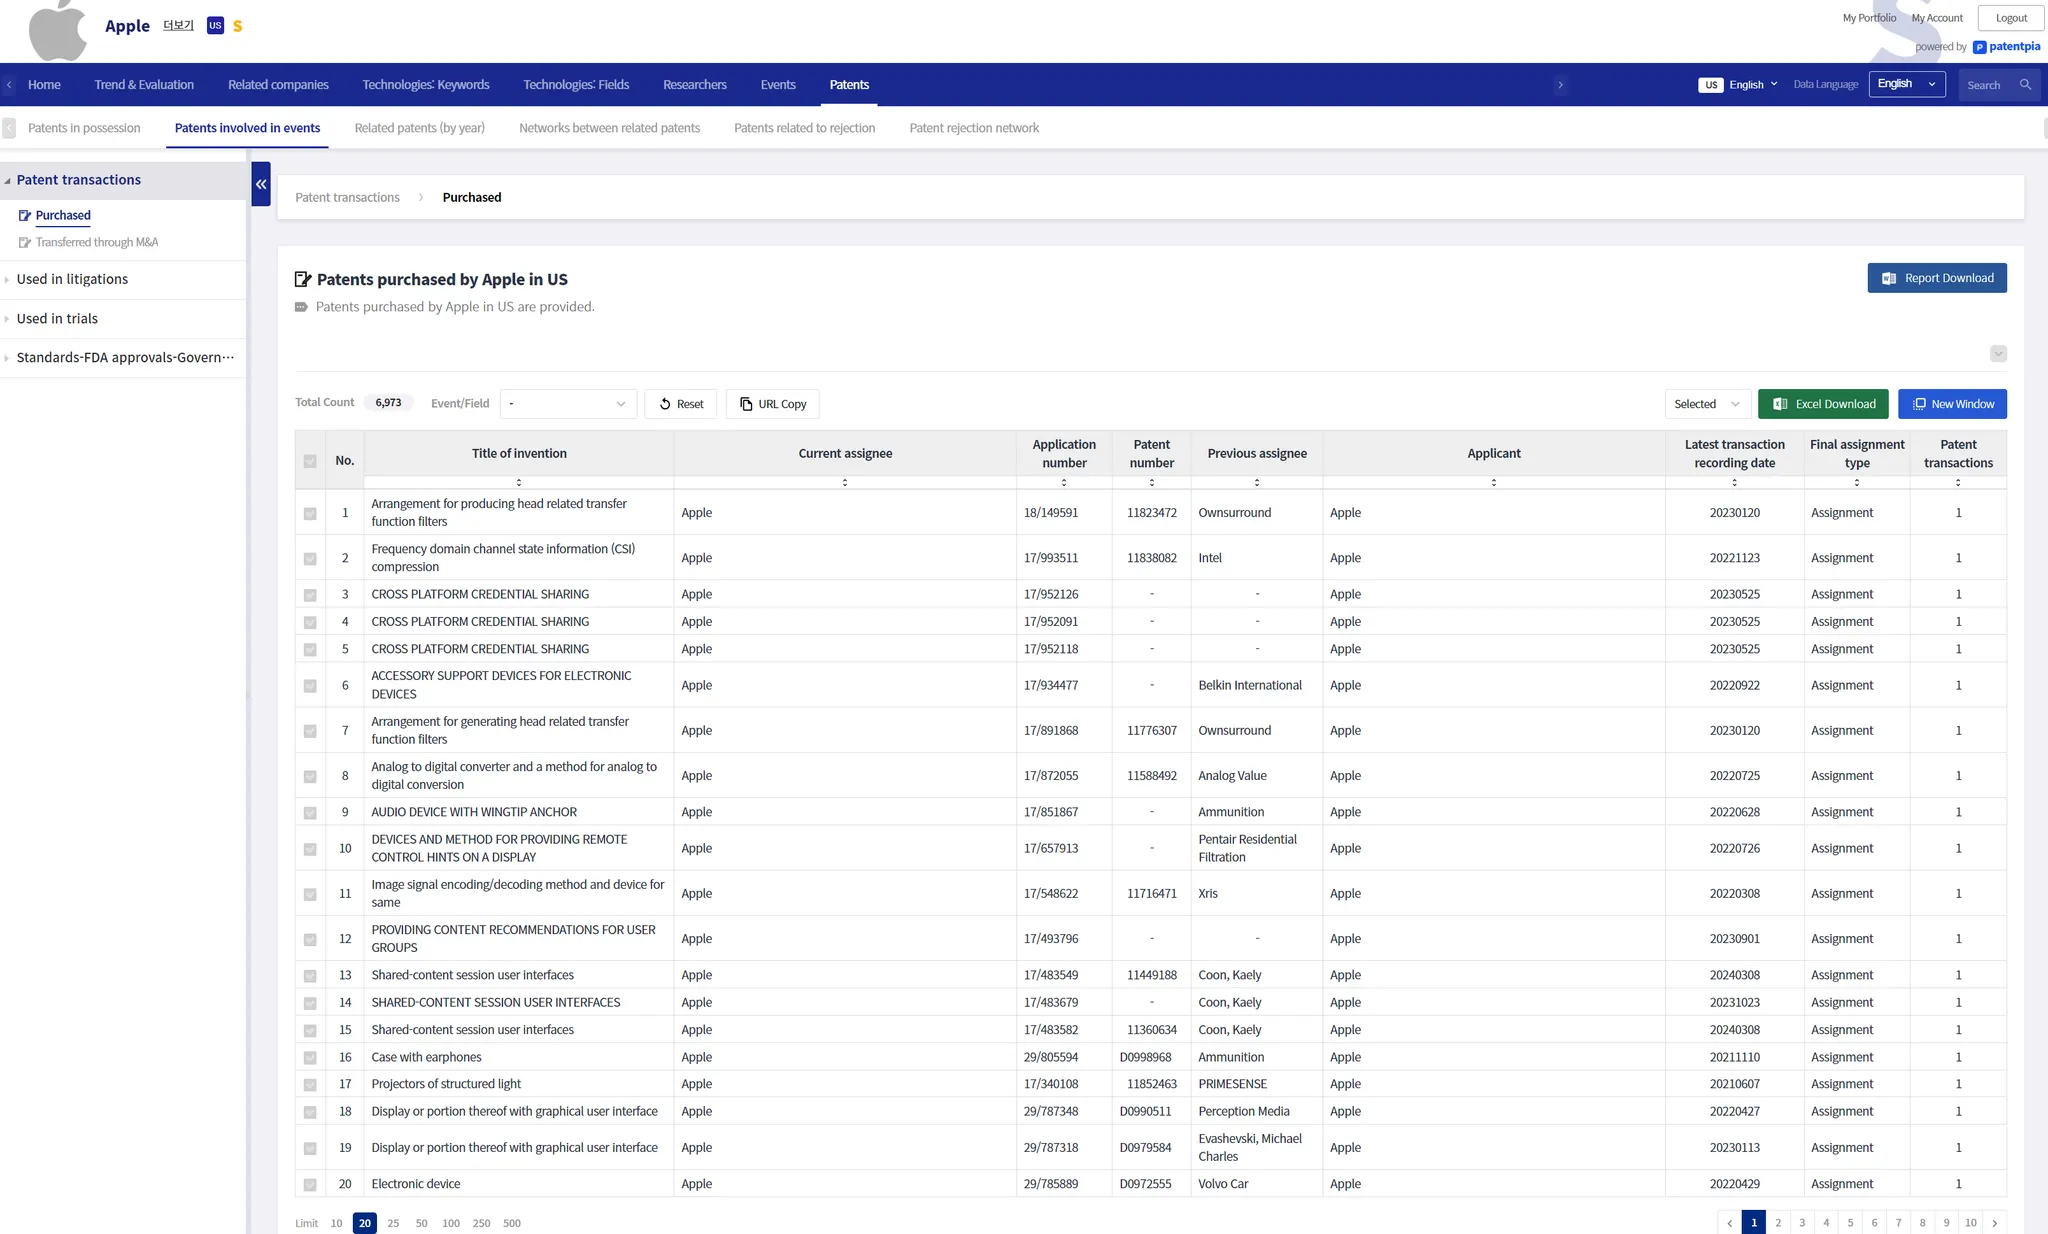
Task: Collapse description panel with small chevron
Action: (x=1998, y=354)
